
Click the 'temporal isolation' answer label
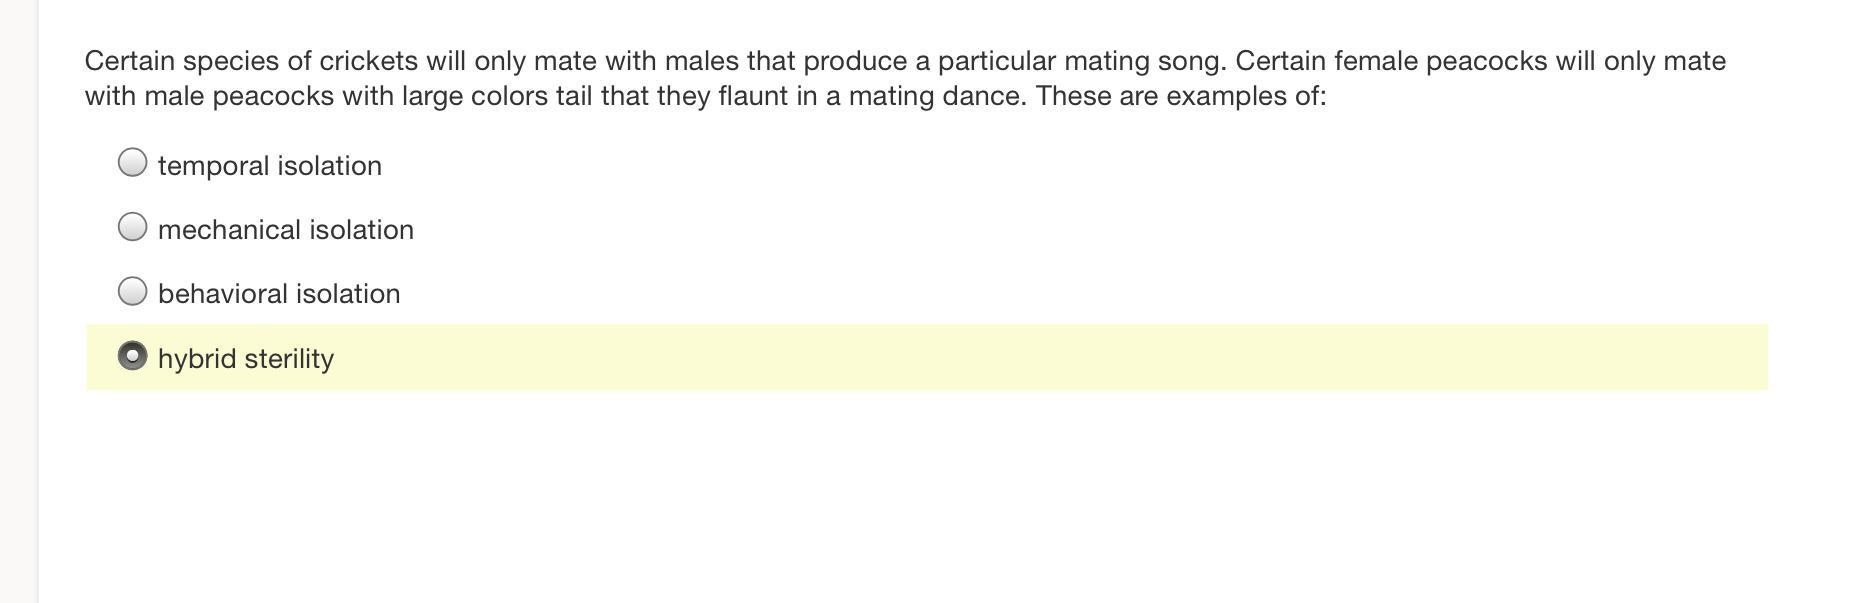[x=270, y=165]
